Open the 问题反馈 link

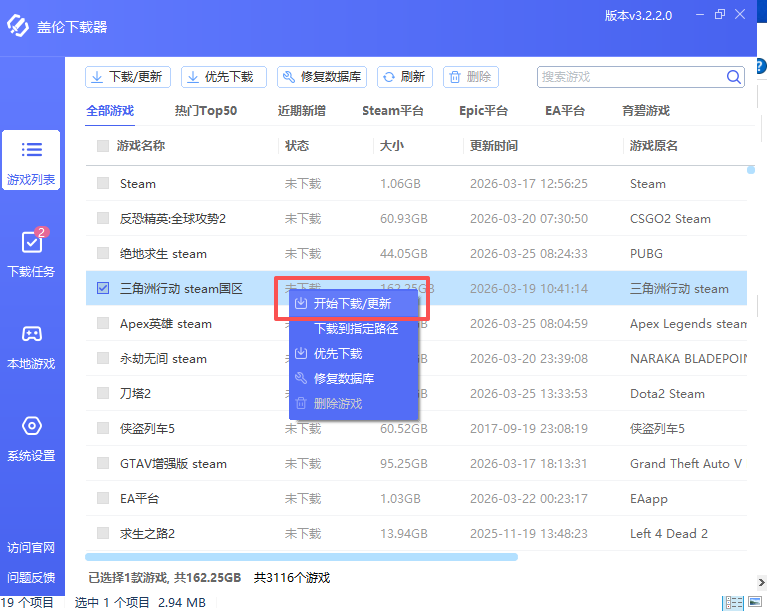coord(31,577)
